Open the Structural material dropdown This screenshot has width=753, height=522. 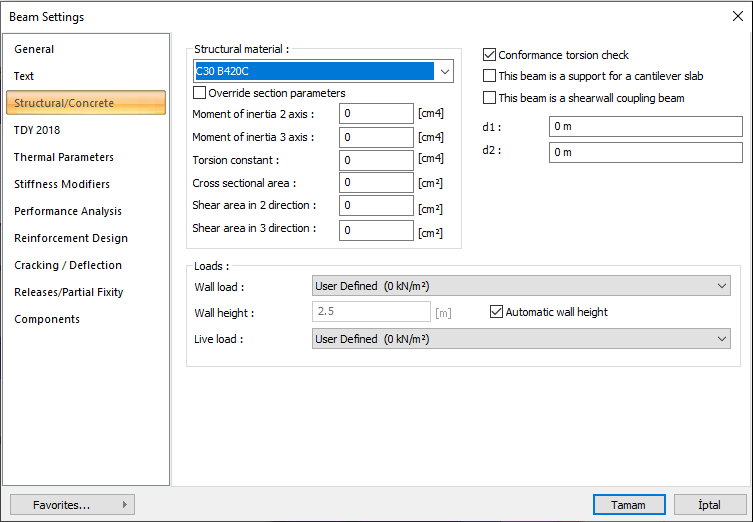[445, 72]
